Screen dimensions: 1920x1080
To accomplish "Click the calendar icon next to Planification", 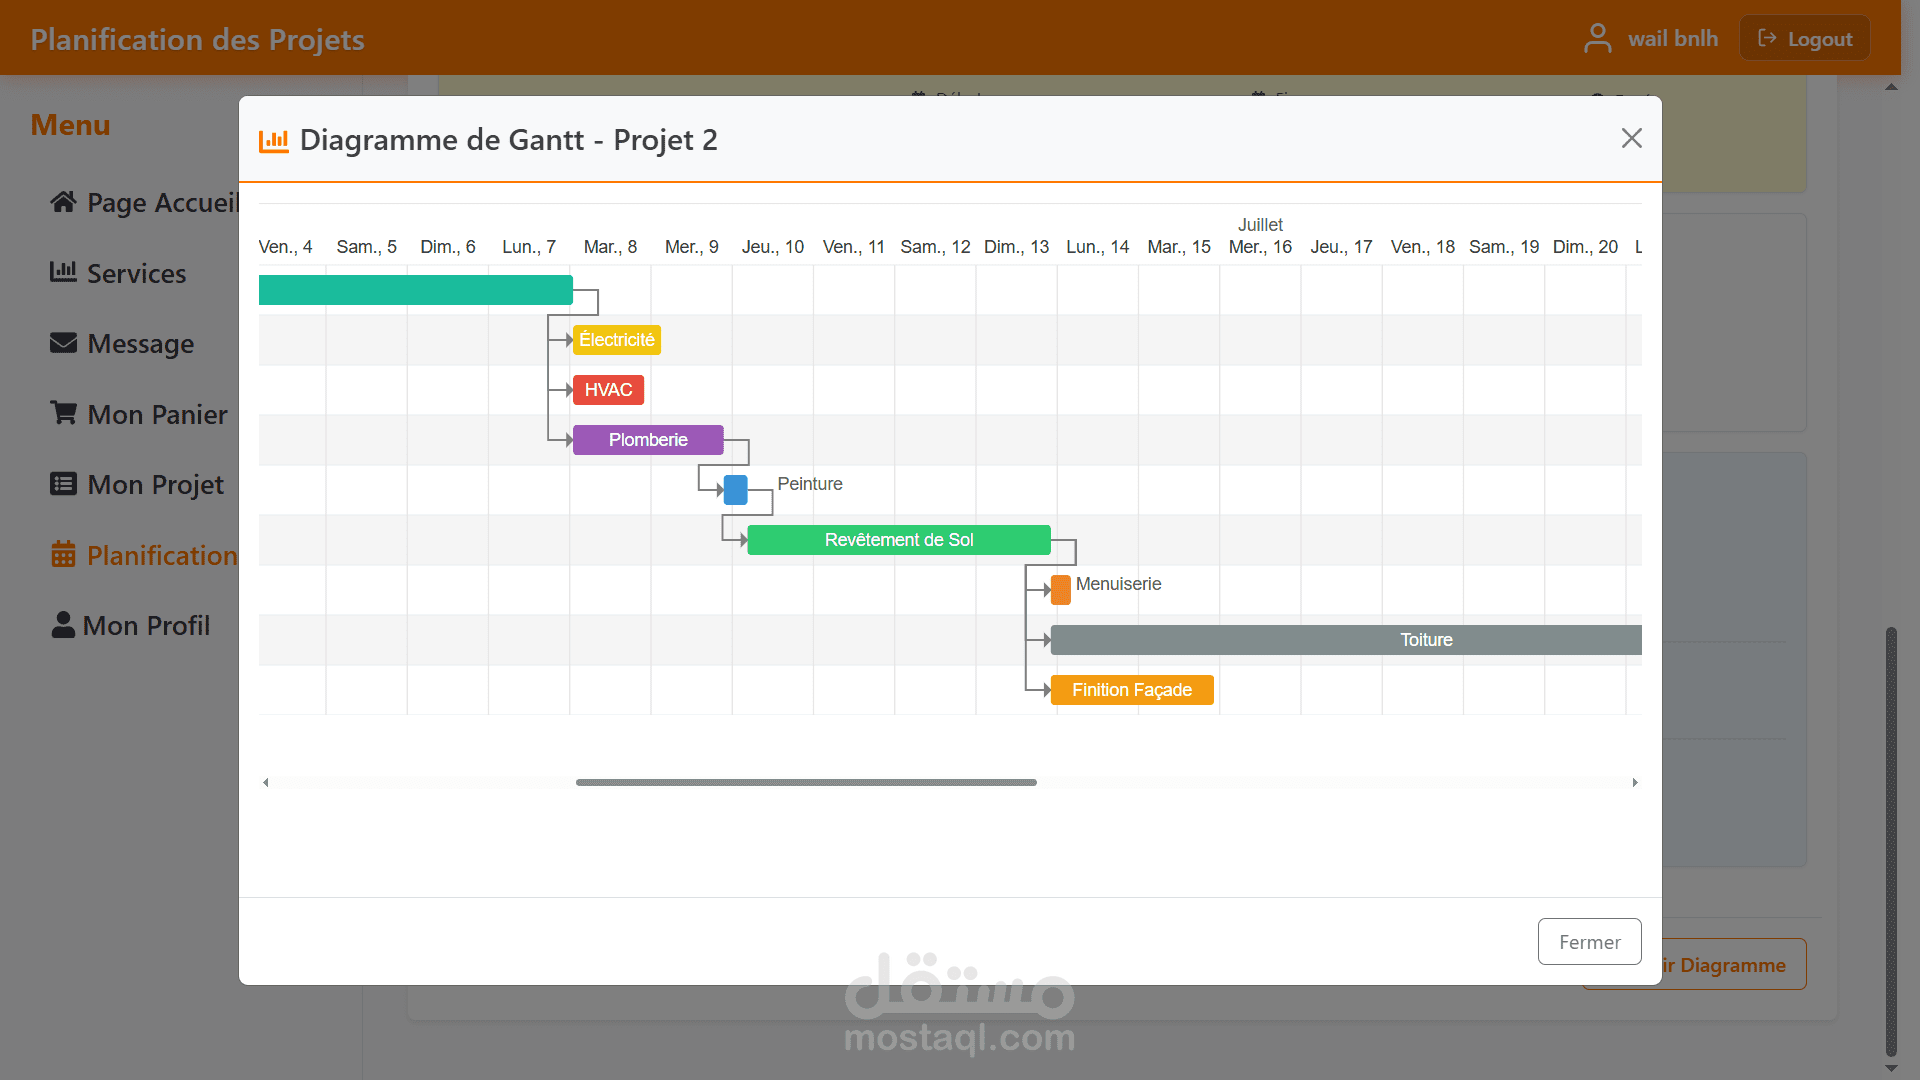I will click(63, 554).
